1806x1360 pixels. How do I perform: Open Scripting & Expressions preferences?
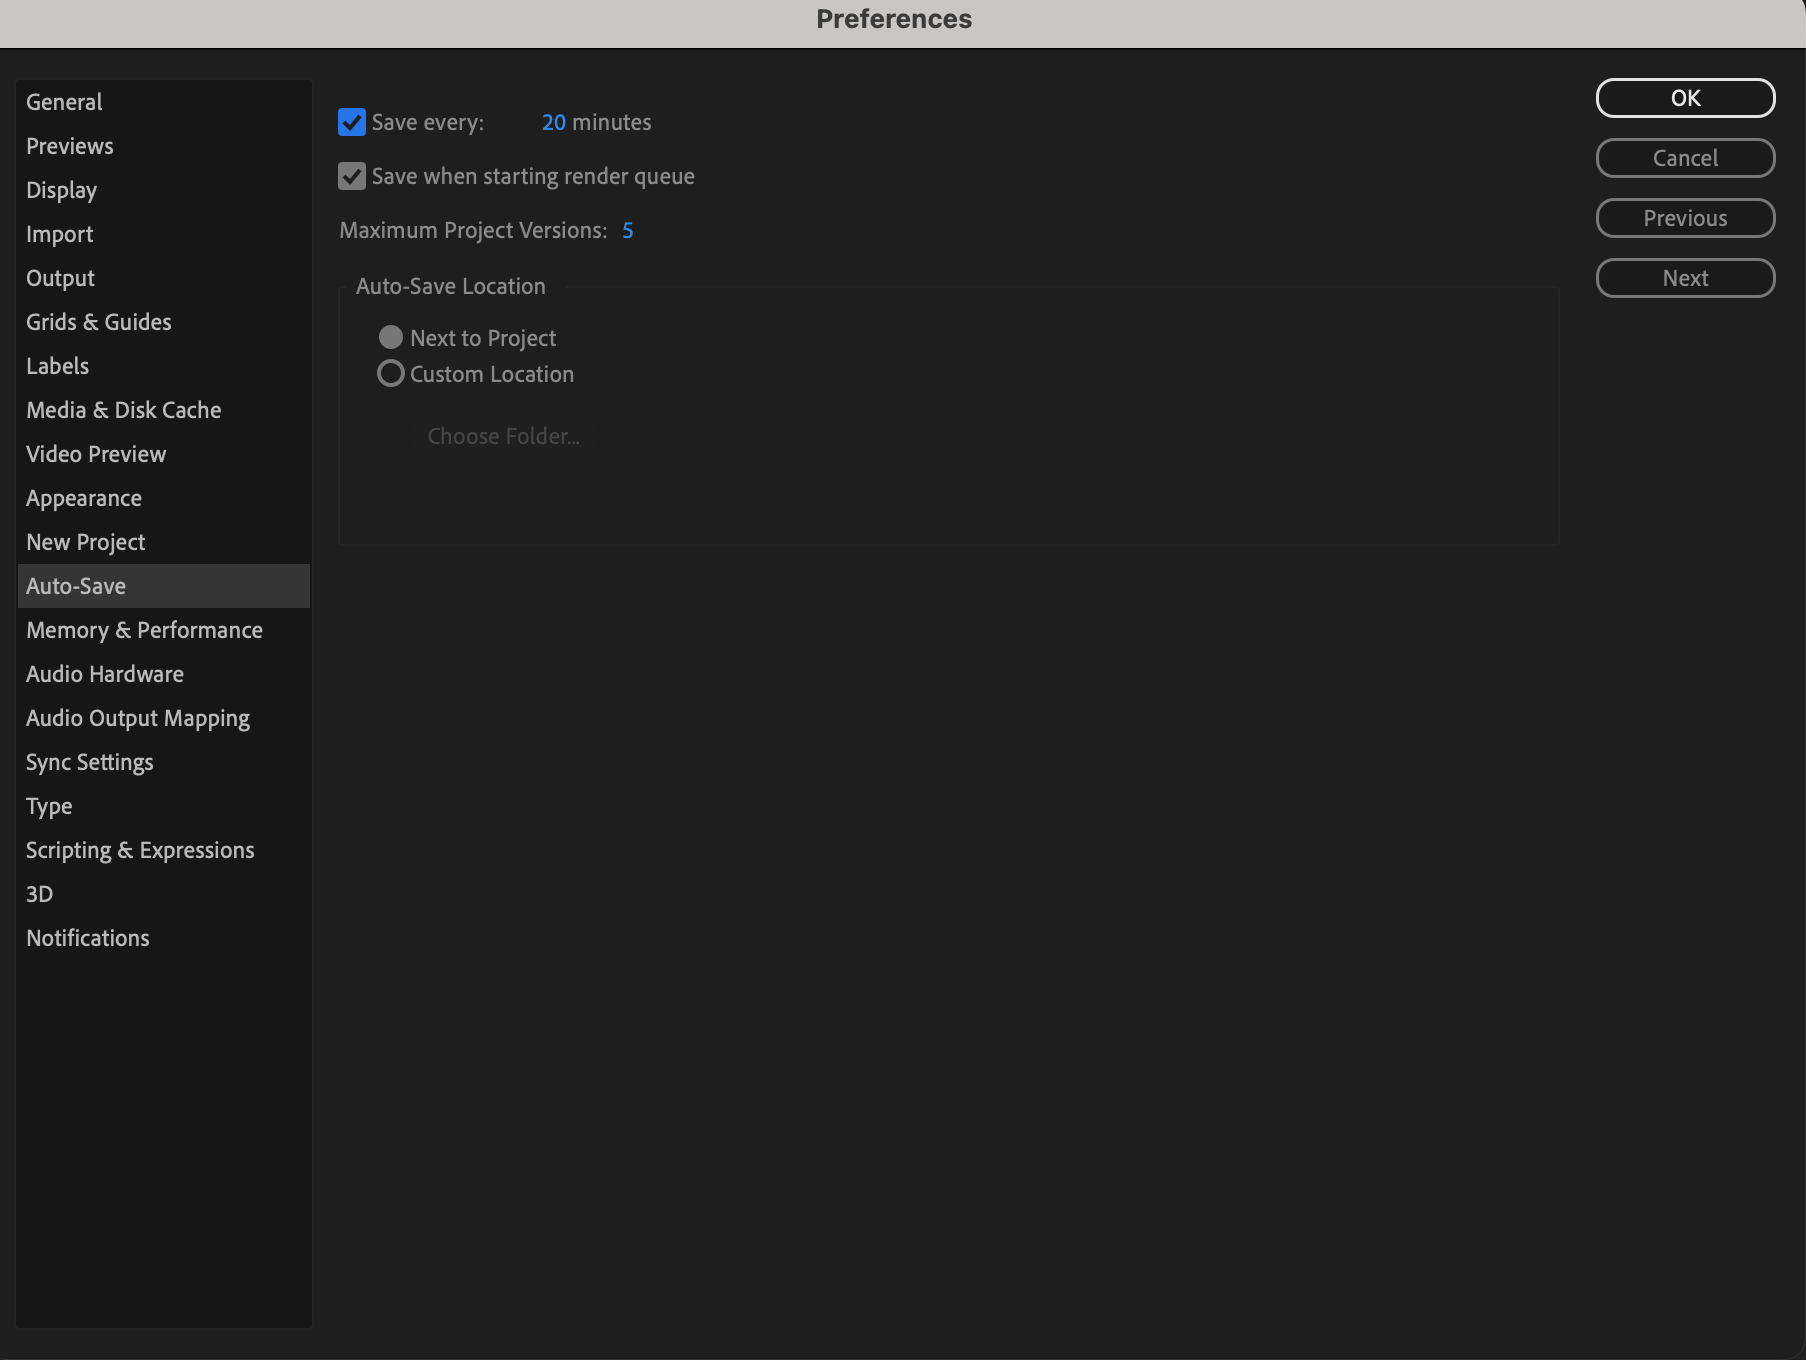coord(164,850)
